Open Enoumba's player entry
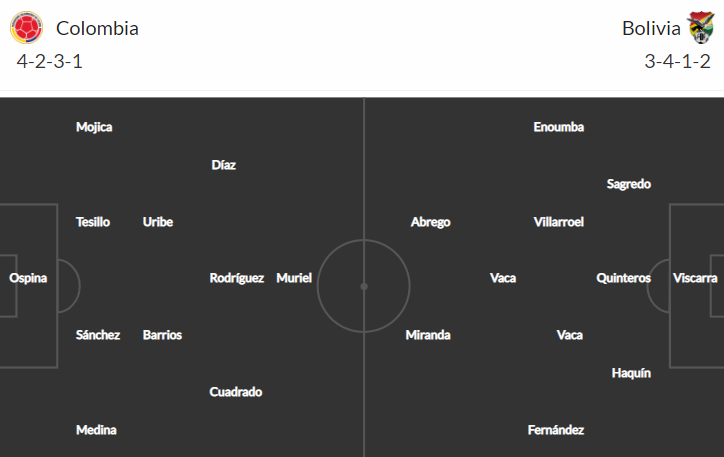 pos(559,127)
